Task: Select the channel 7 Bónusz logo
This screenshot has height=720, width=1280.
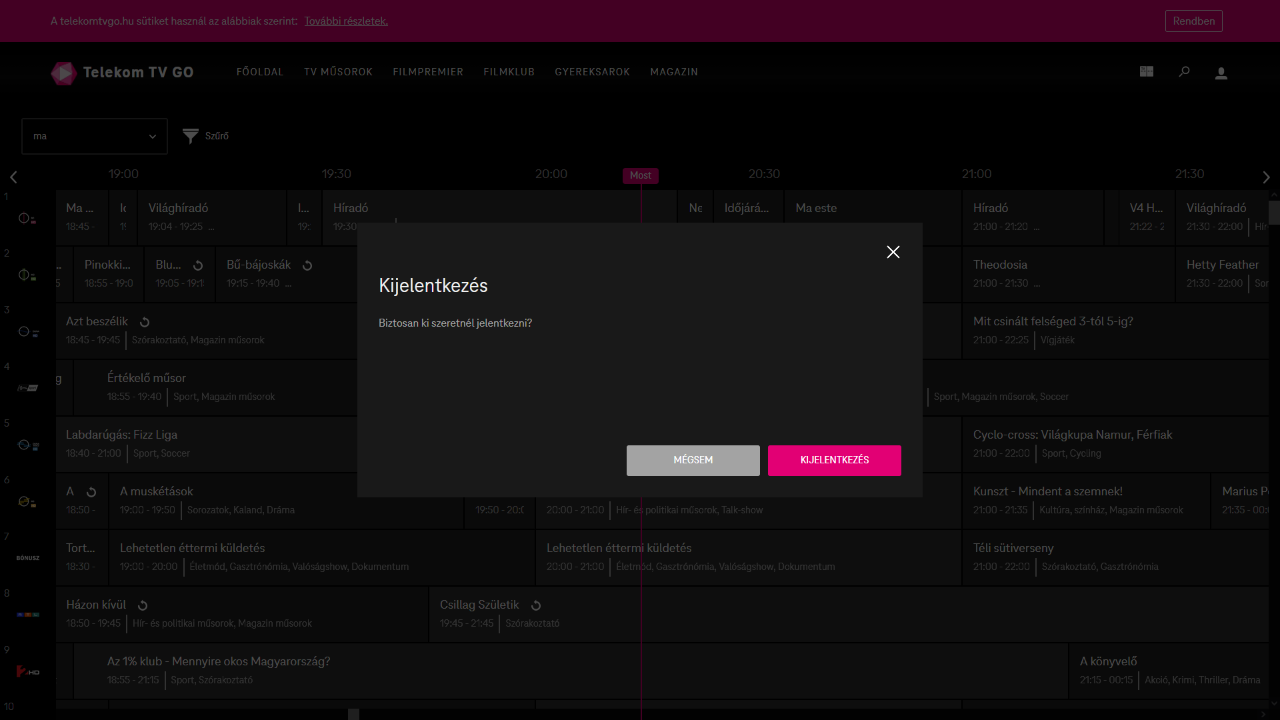Action: (x=28, y=558)
